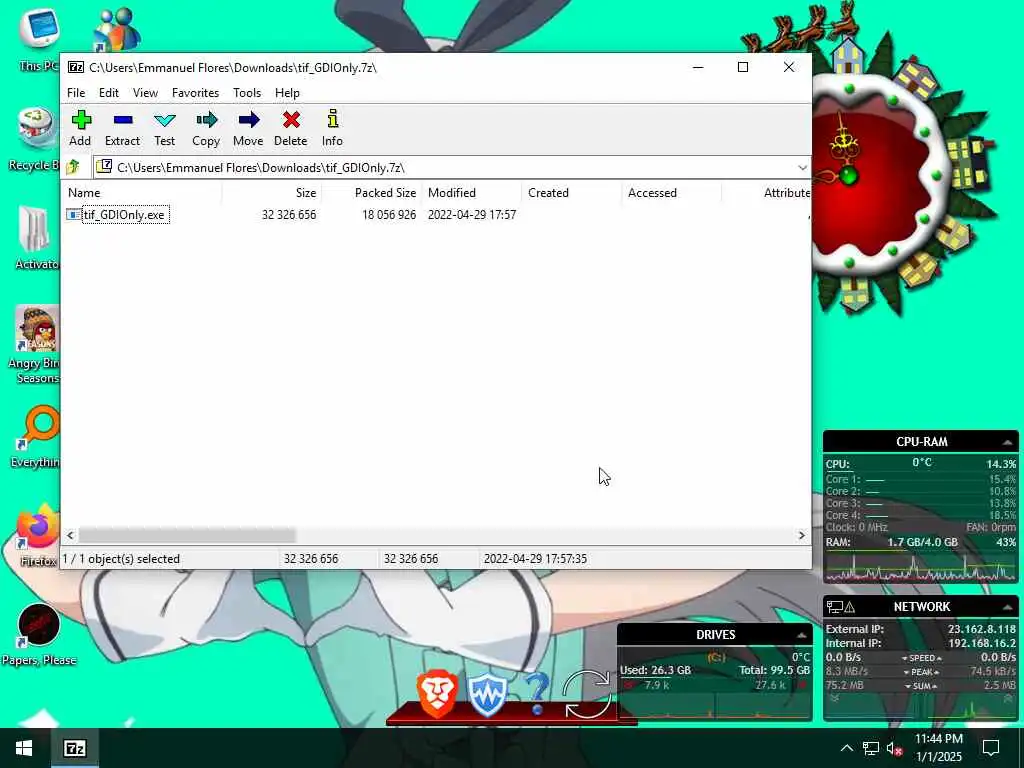Show hidden tray icons chevron
Screen dimensions: 1024x768
point(846,748)
